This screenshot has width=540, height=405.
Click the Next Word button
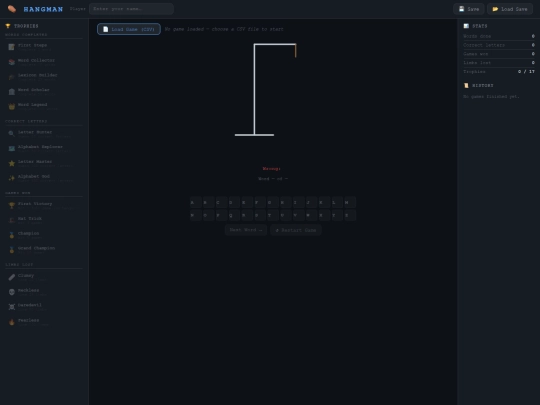[246, 230]
